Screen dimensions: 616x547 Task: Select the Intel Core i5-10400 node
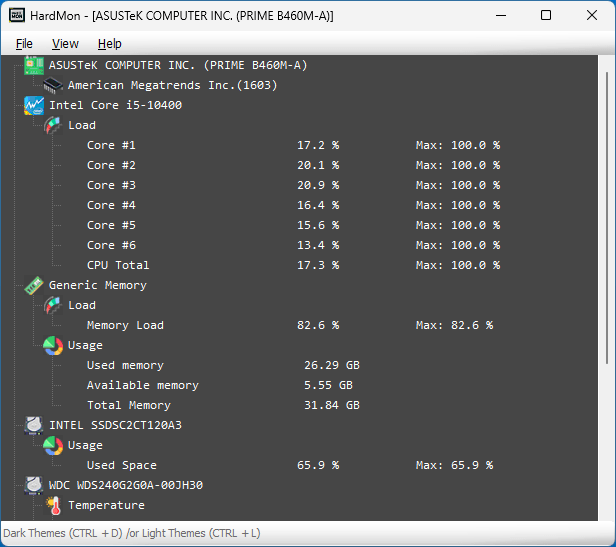(116, 105)
